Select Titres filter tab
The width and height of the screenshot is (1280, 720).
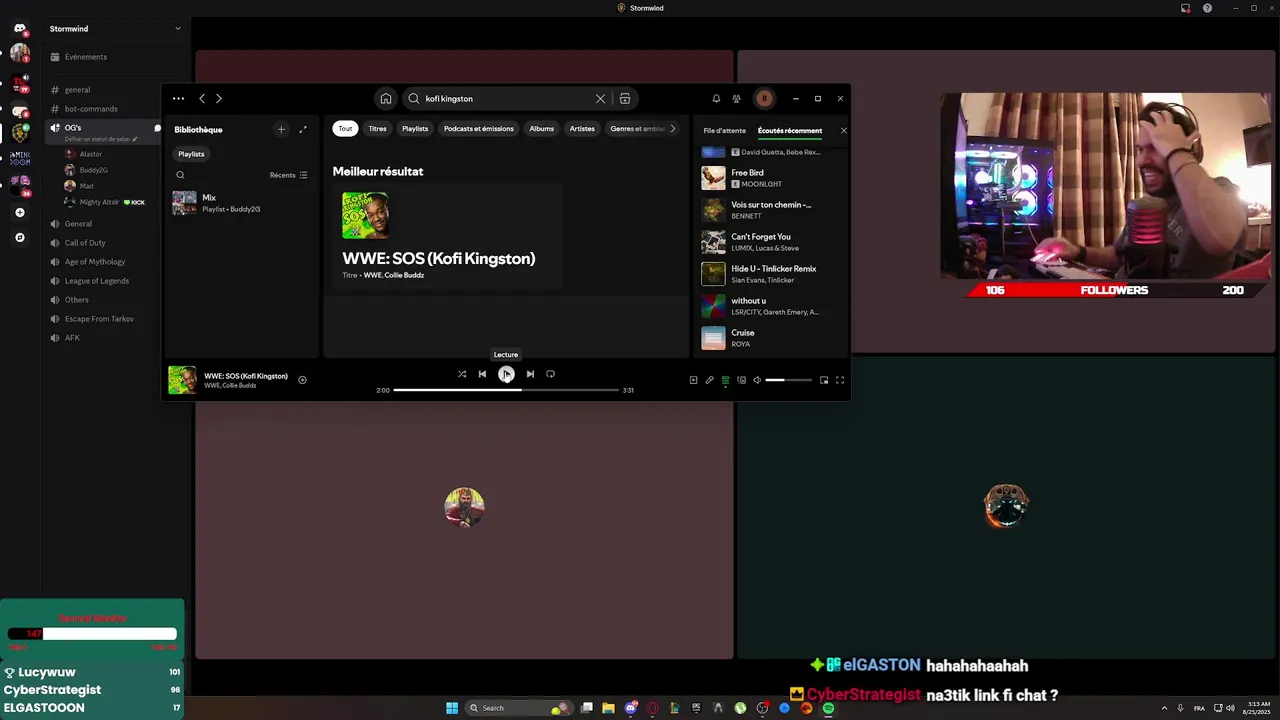click(377, 129)
